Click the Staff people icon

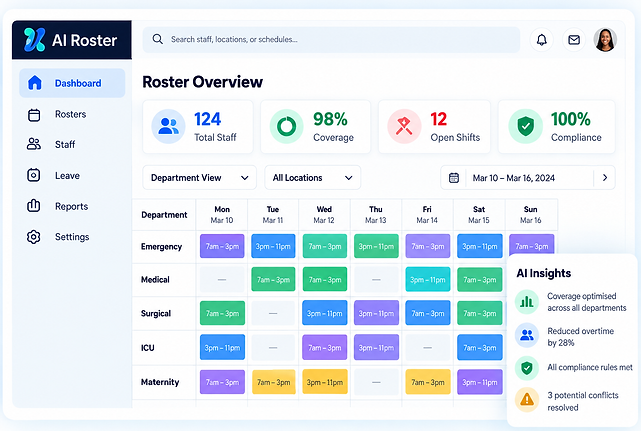coord(34,144)
